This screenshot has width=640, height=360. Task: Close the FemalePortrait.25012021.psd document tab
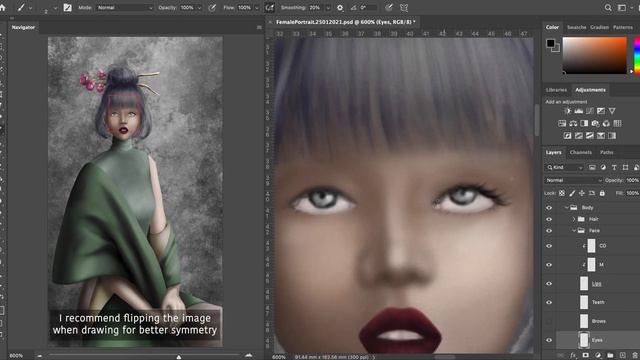point(270,22)
